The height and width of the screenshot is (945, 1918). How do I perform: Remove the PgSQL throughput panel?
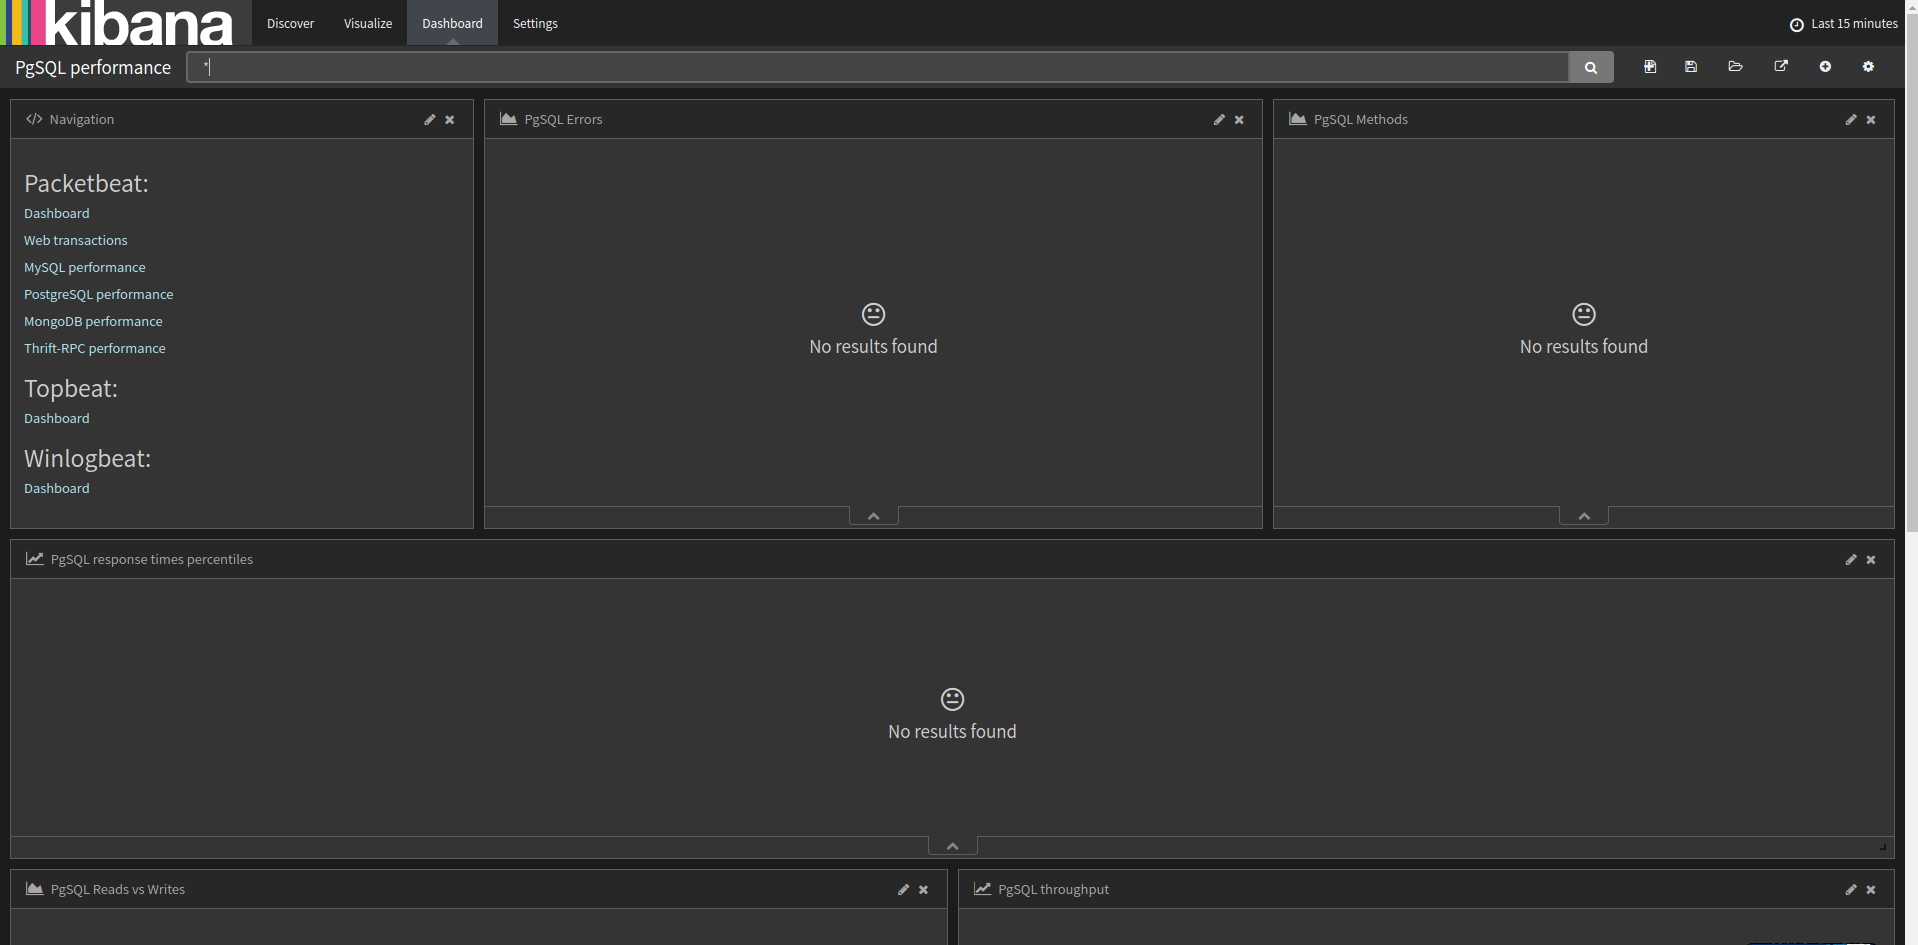1871,890
